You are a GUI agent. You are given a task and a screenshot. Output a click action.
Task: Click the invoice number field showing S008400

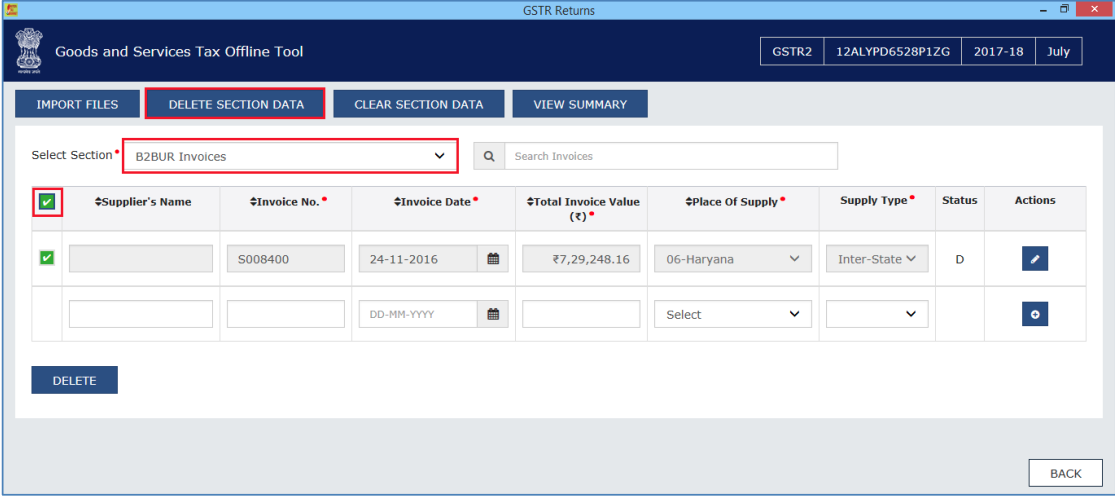(286, 259)
